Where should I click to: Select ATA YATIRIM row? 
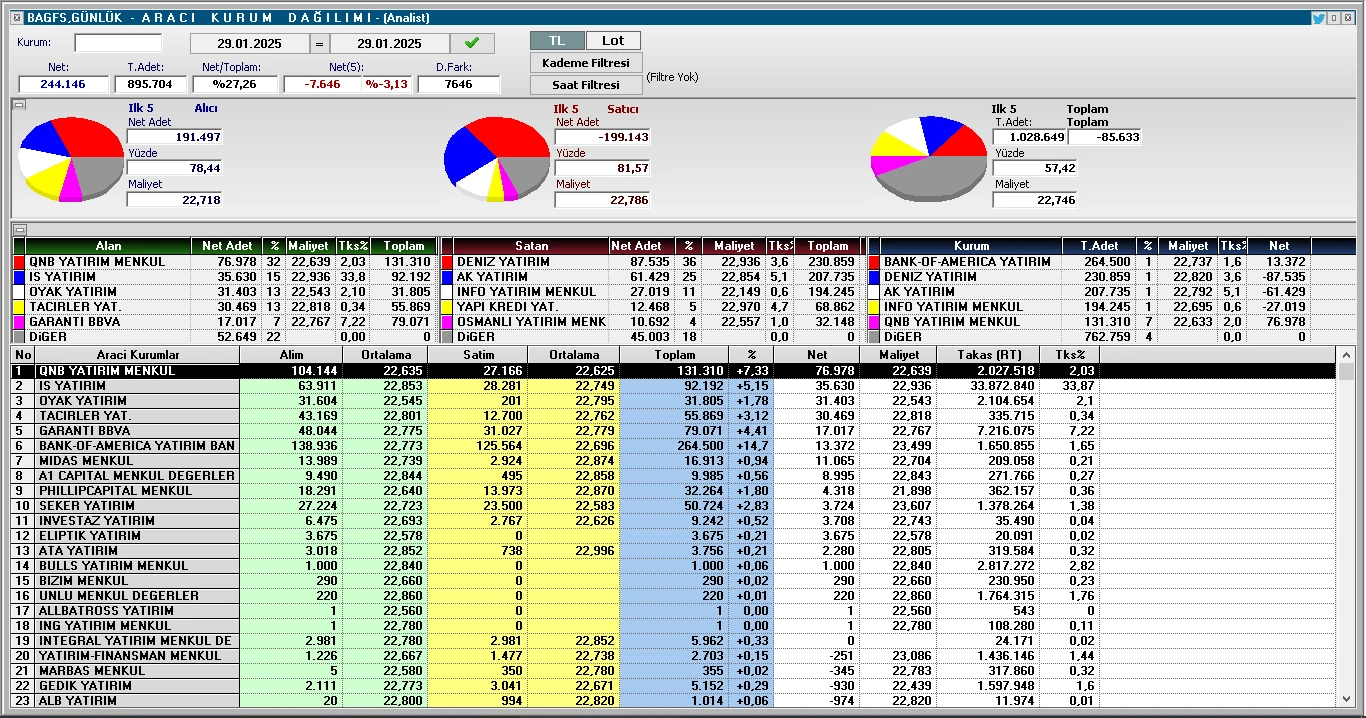(675, 551)
